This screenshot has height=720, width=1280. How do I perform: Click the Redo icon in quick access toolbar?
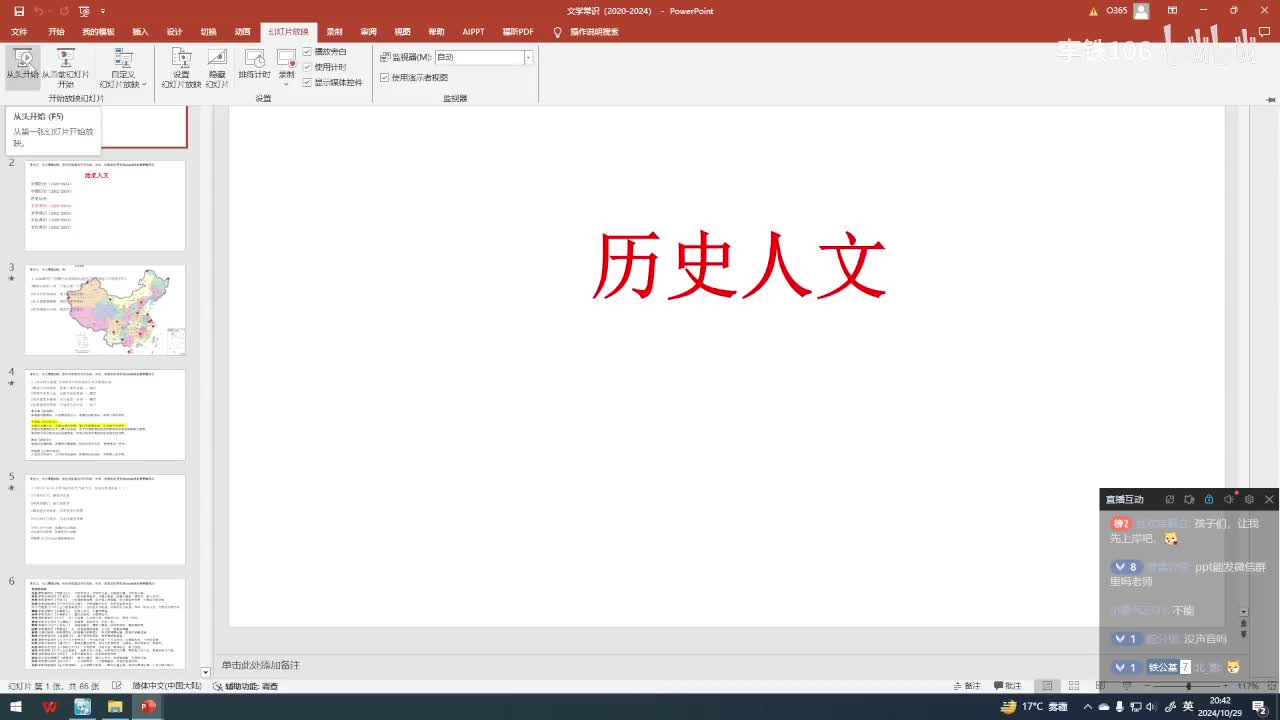(65, 11)
